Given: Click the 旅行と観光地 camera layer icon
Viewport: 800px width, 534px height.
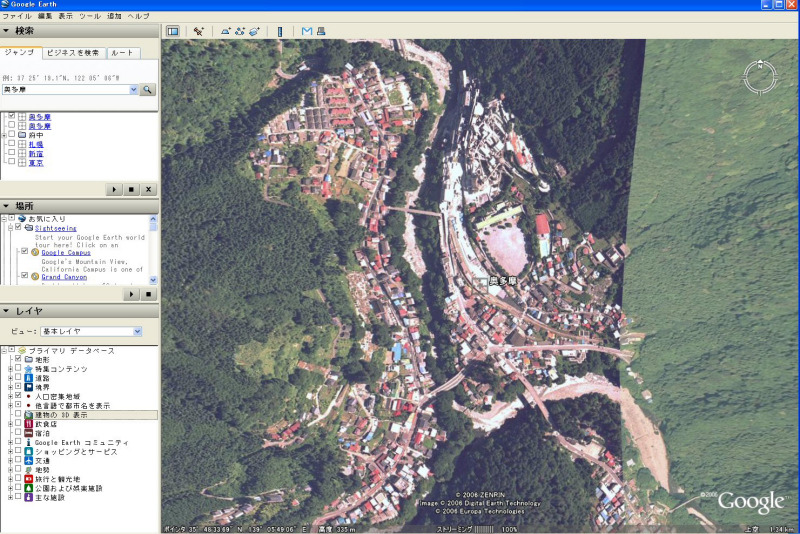Looking at the screenshot, I should [29, 479].
